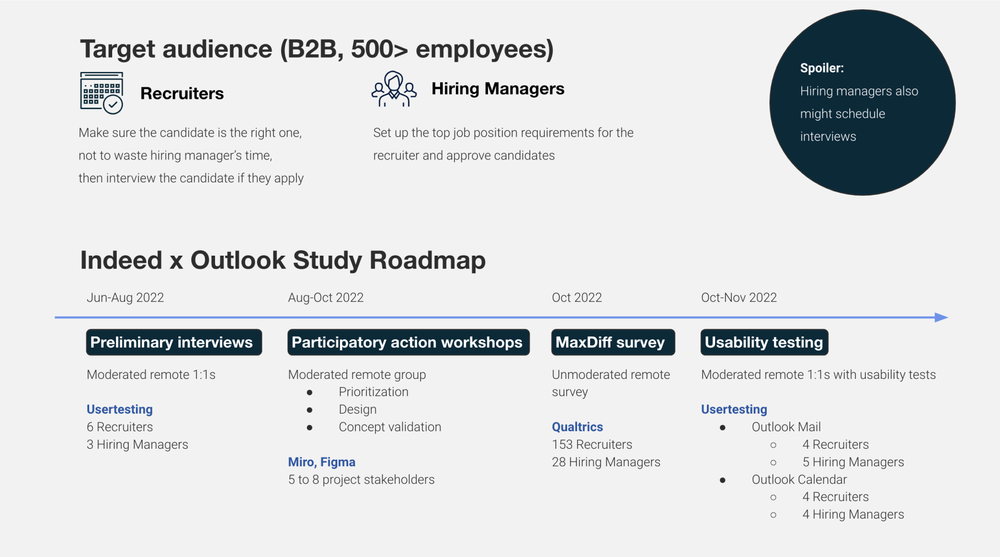Click '5 to 8 project stakeholders' text

click(361, 479)
